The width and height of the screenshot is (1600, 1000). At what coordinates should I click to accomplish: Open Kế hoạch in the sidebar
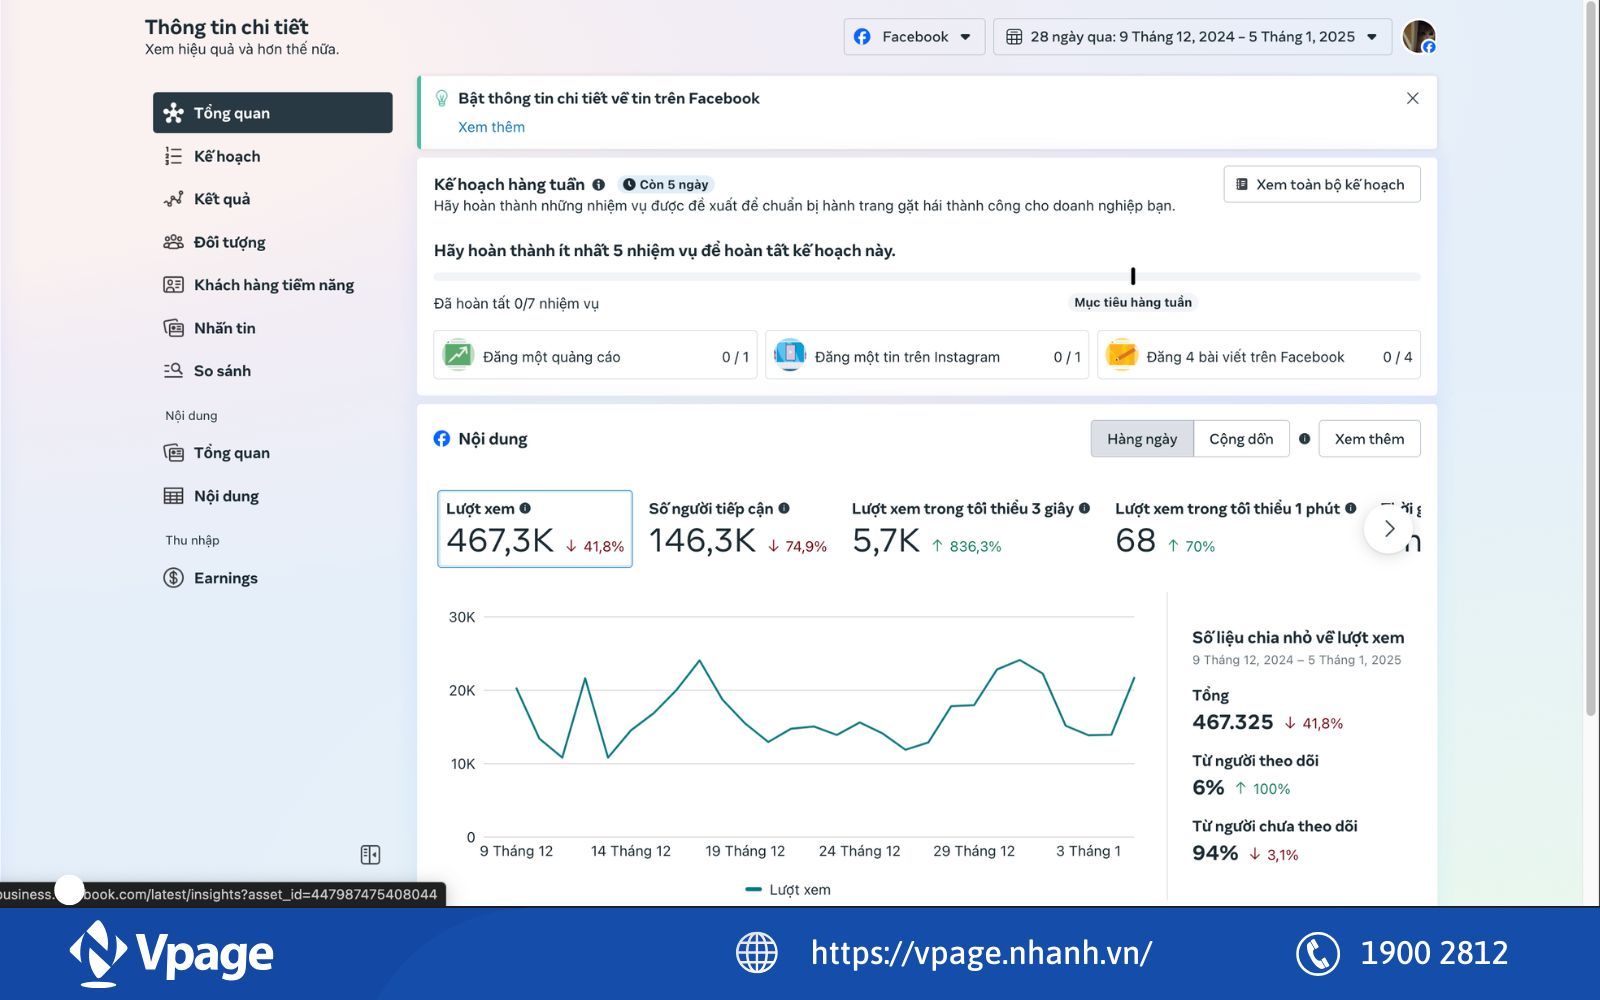[x=273, y=156]
